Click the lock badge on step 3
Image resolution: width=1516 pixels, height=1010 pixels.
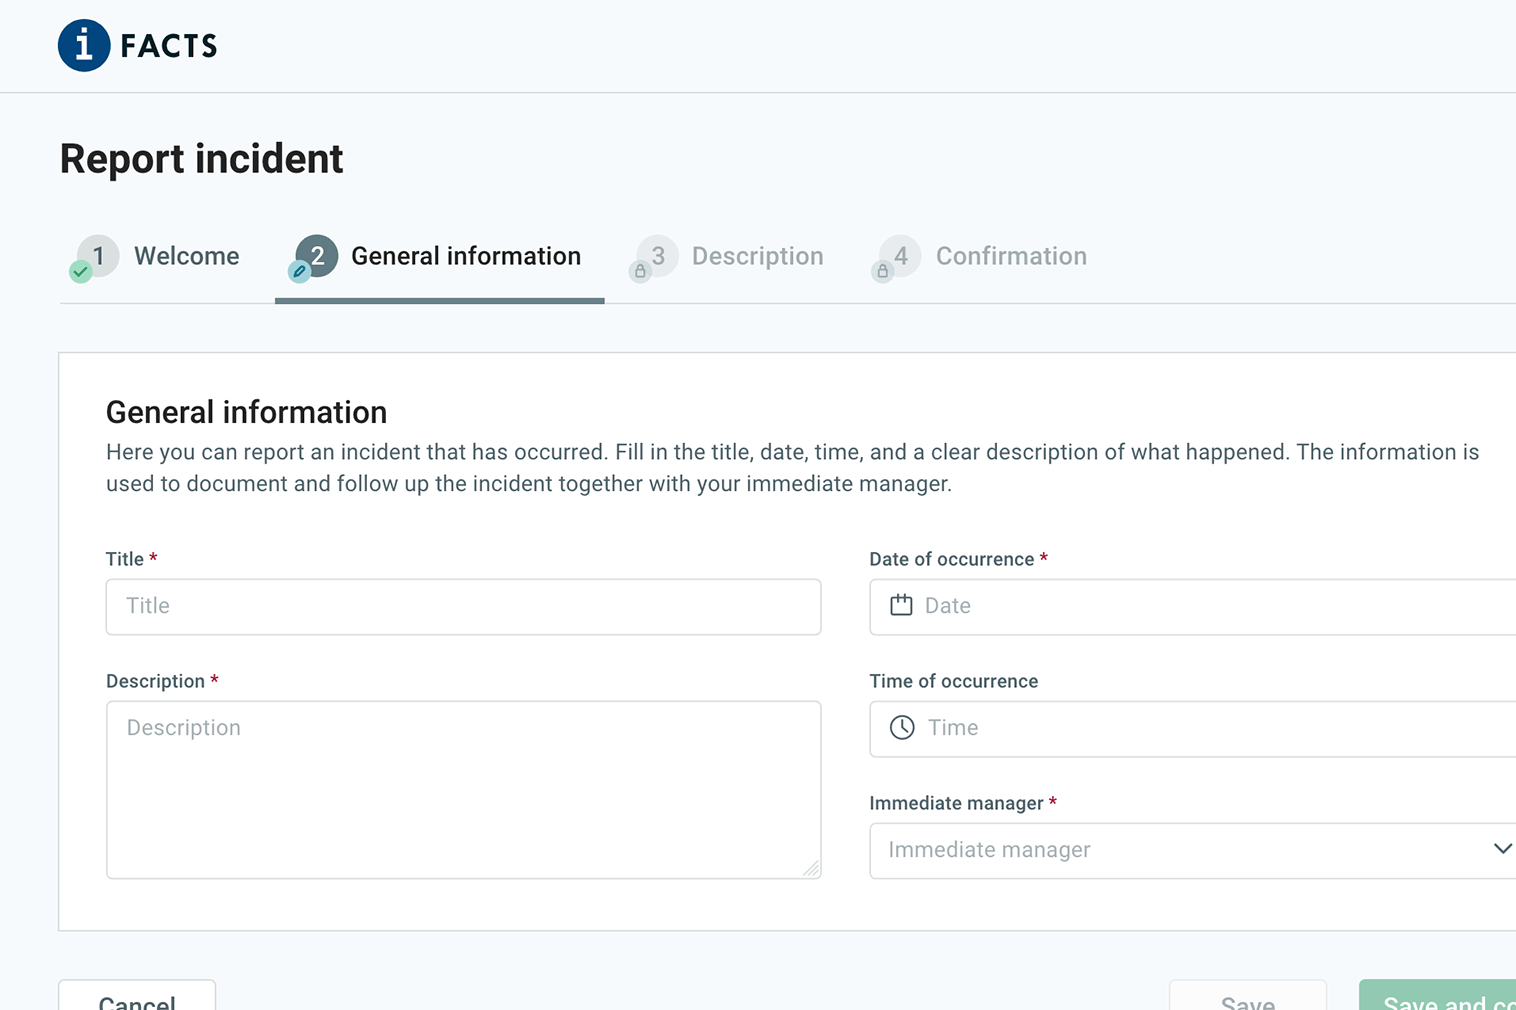[x=640, y=272]
